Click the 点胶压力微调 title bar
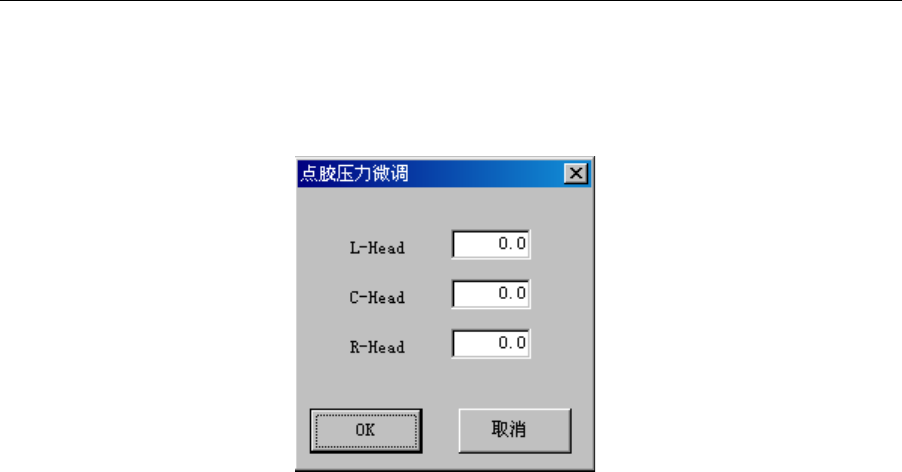The height and width of the screenshot is (472, 902). click(x=444, y=174)
